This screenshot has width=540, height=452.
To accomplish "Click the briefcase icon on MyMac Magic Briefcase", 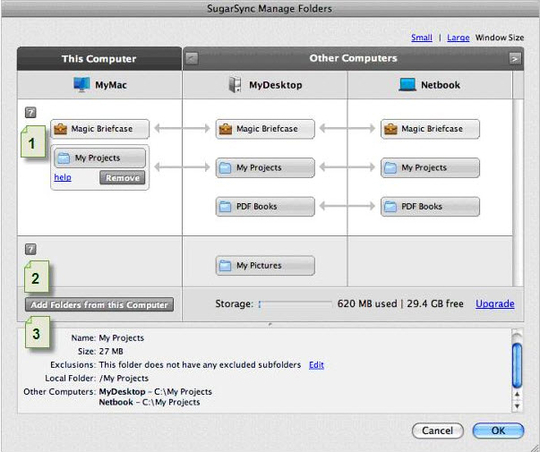I will (x=60, y=129).
